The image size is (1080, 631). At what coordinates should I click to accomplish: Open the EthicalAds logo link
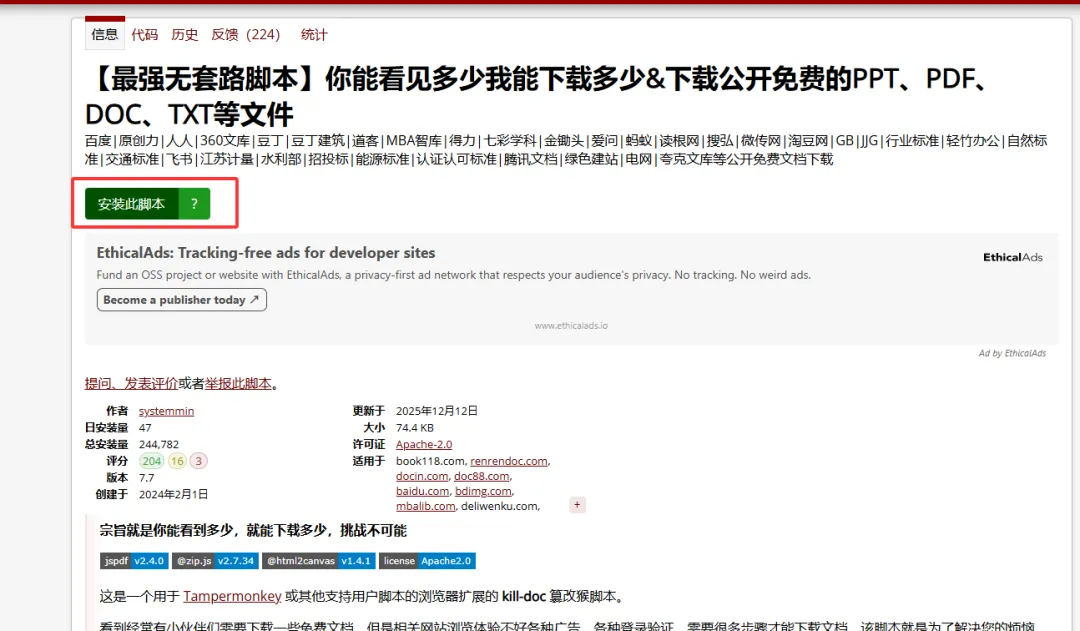click(x=1012, y=257)
